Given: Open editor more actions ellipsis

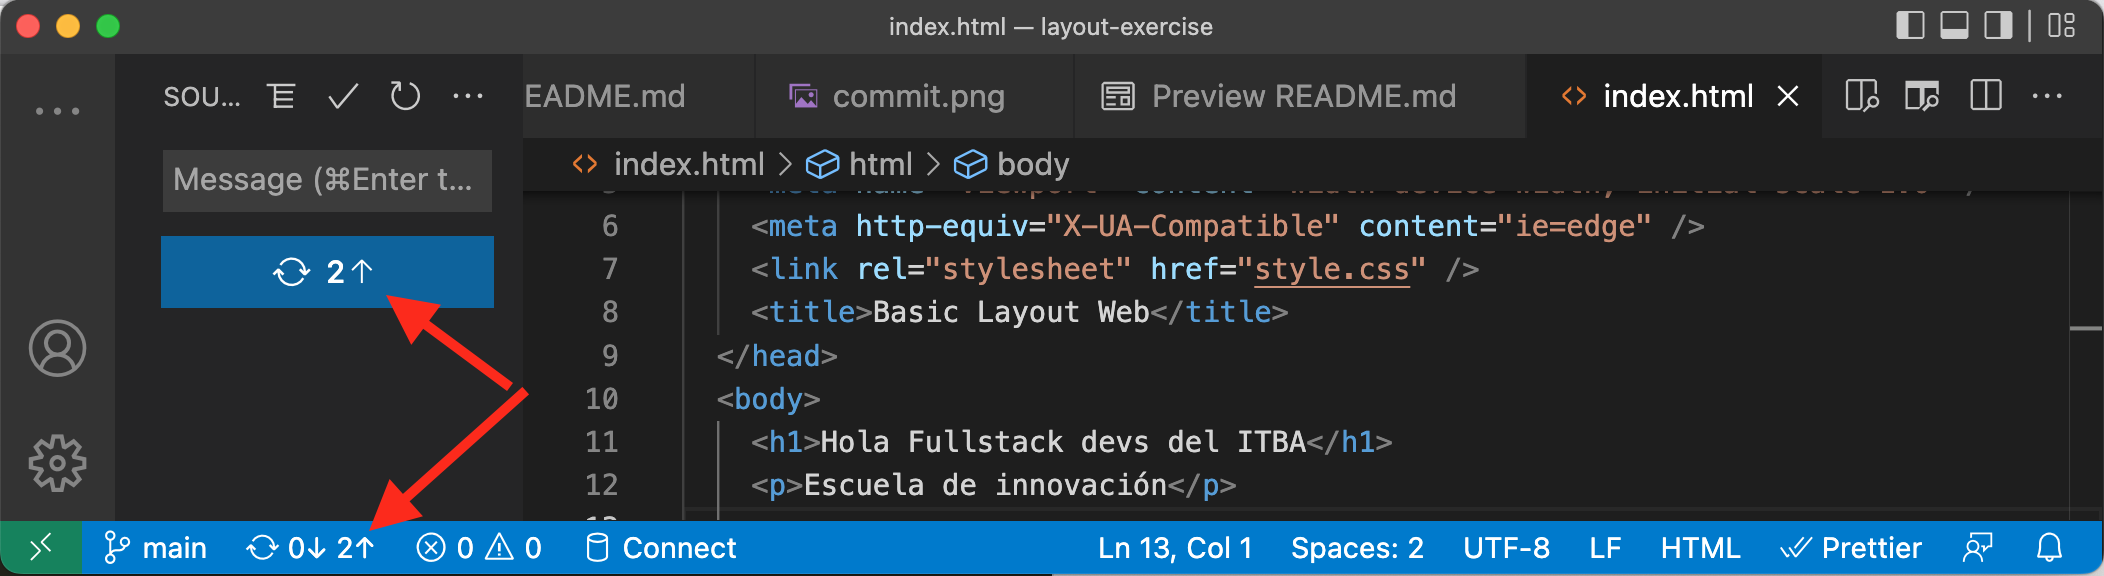Looking at the screenshot, I should [2047, 96].
